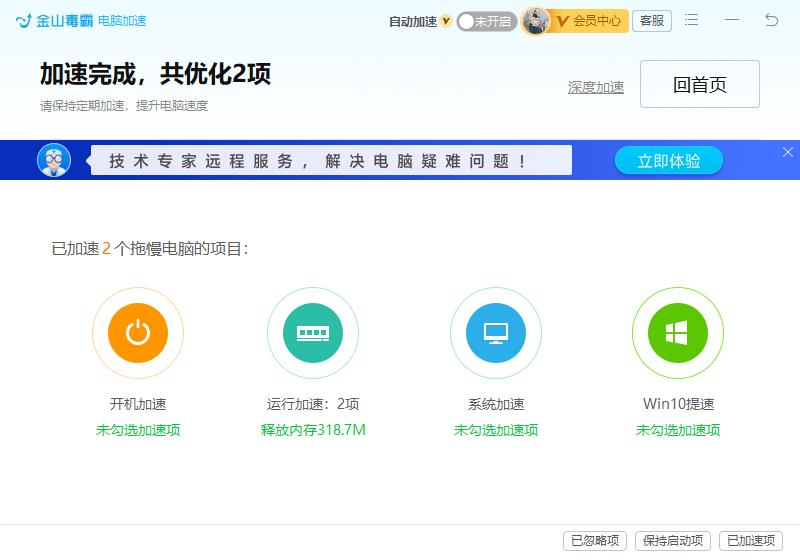Open the 已加速项 accelerated items list
The height and width of the screenshot is (560, 800).
tap(751, 541)
